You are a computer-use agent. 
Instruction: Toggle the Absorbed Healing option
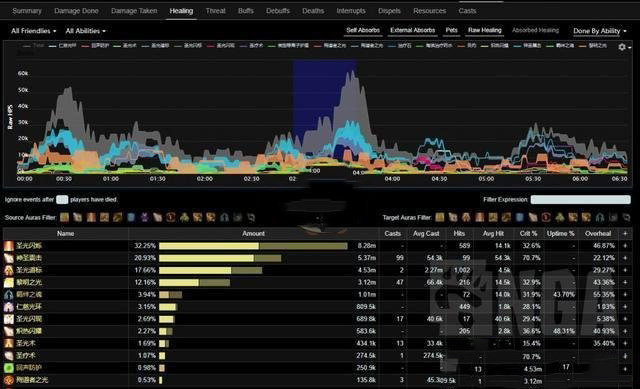(x=535, y=30)
